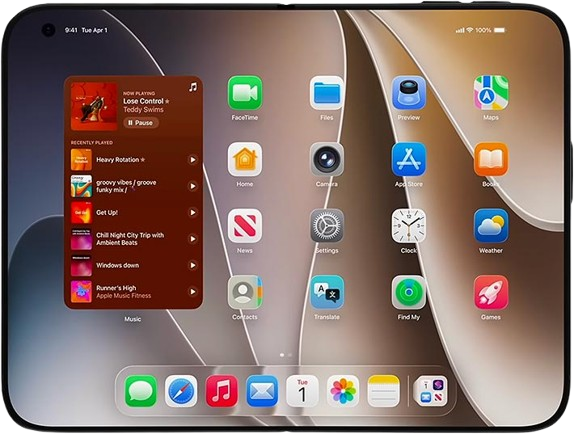Open the Settings app
The width and height of the screenshot is (574, 434).
(327, 226)
